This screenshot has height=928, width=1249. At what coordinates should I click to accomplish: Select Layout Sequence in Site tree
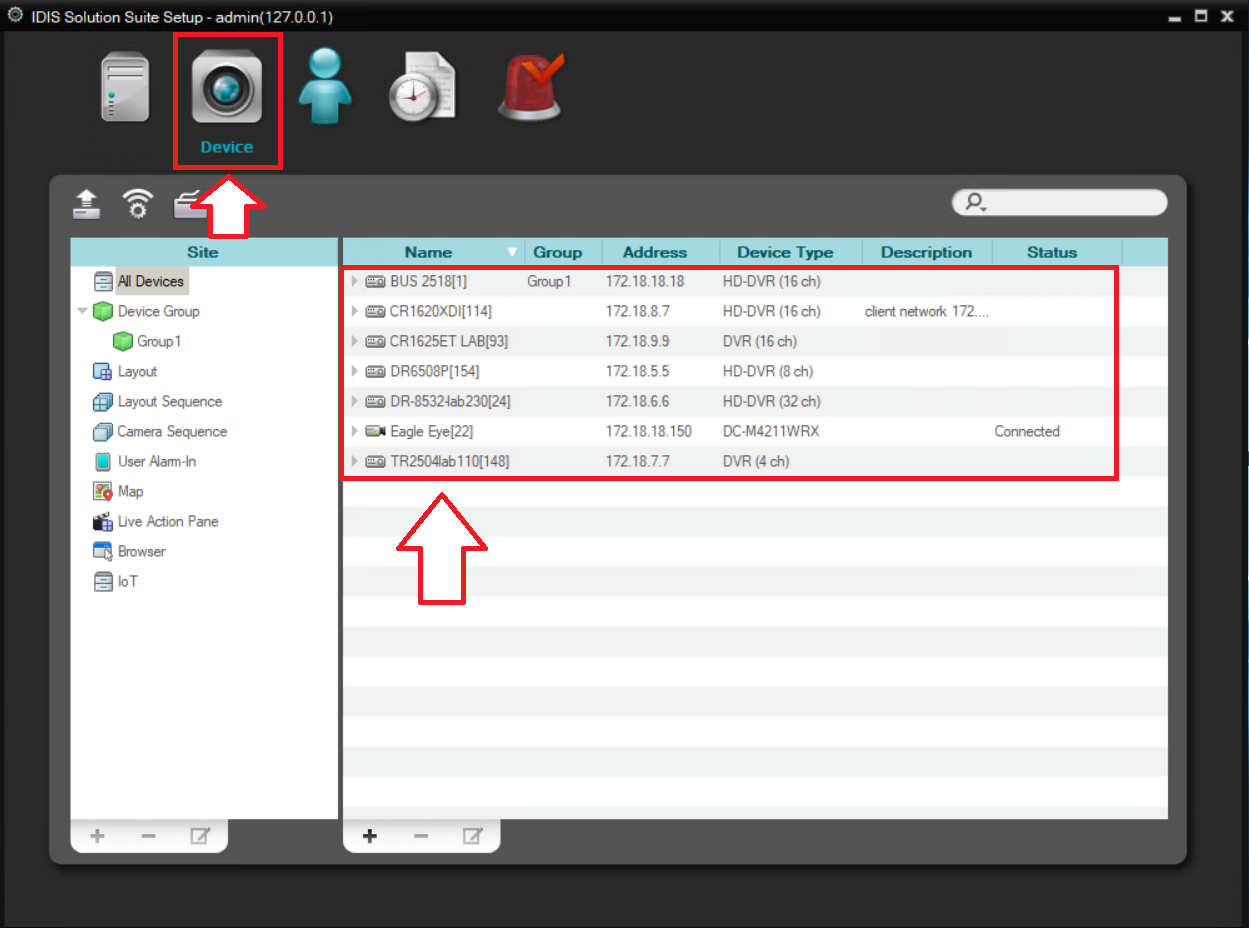click(170, 401)
